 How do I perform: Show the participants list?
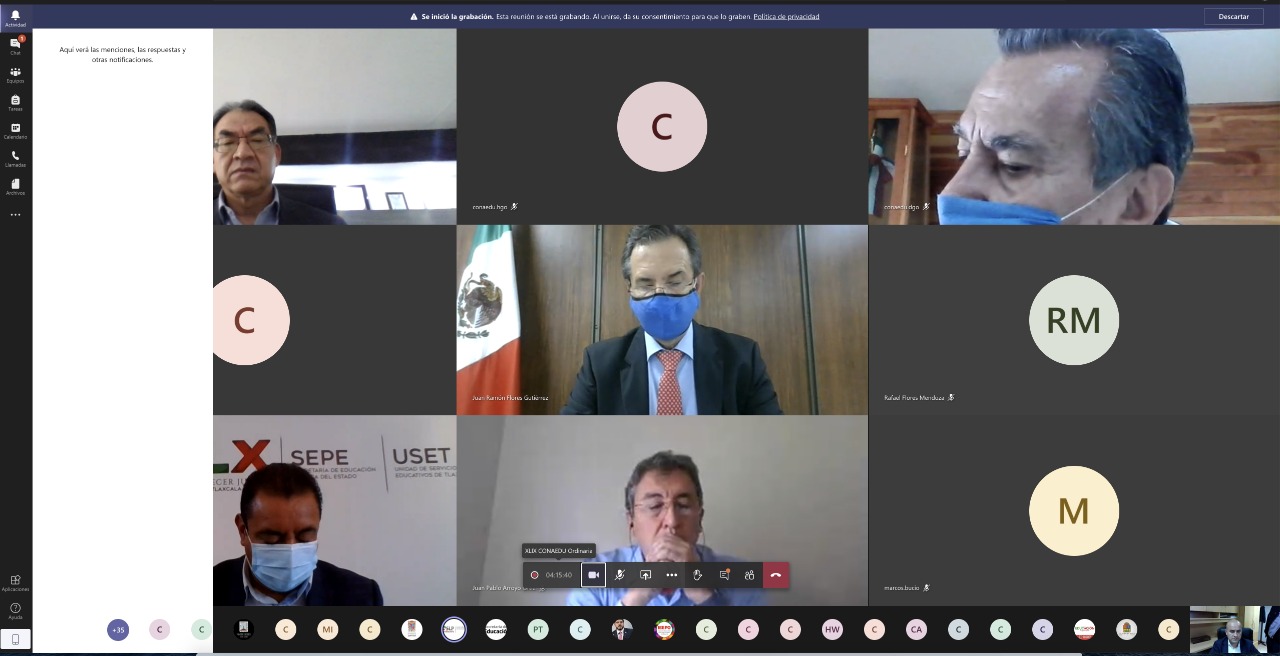tap(749, 575)
